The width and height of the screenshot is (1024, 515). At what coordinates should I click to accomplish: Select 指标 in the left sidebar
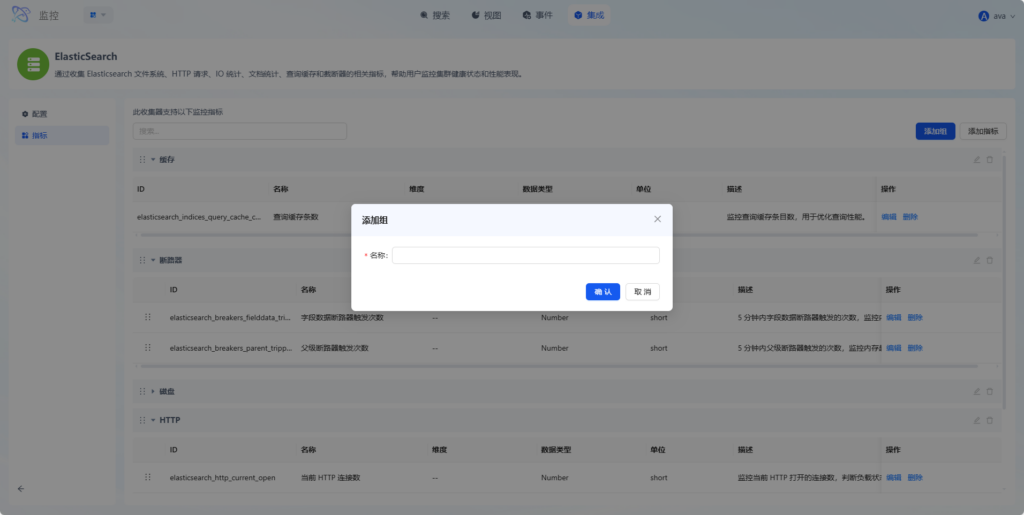tap(62, 136)
